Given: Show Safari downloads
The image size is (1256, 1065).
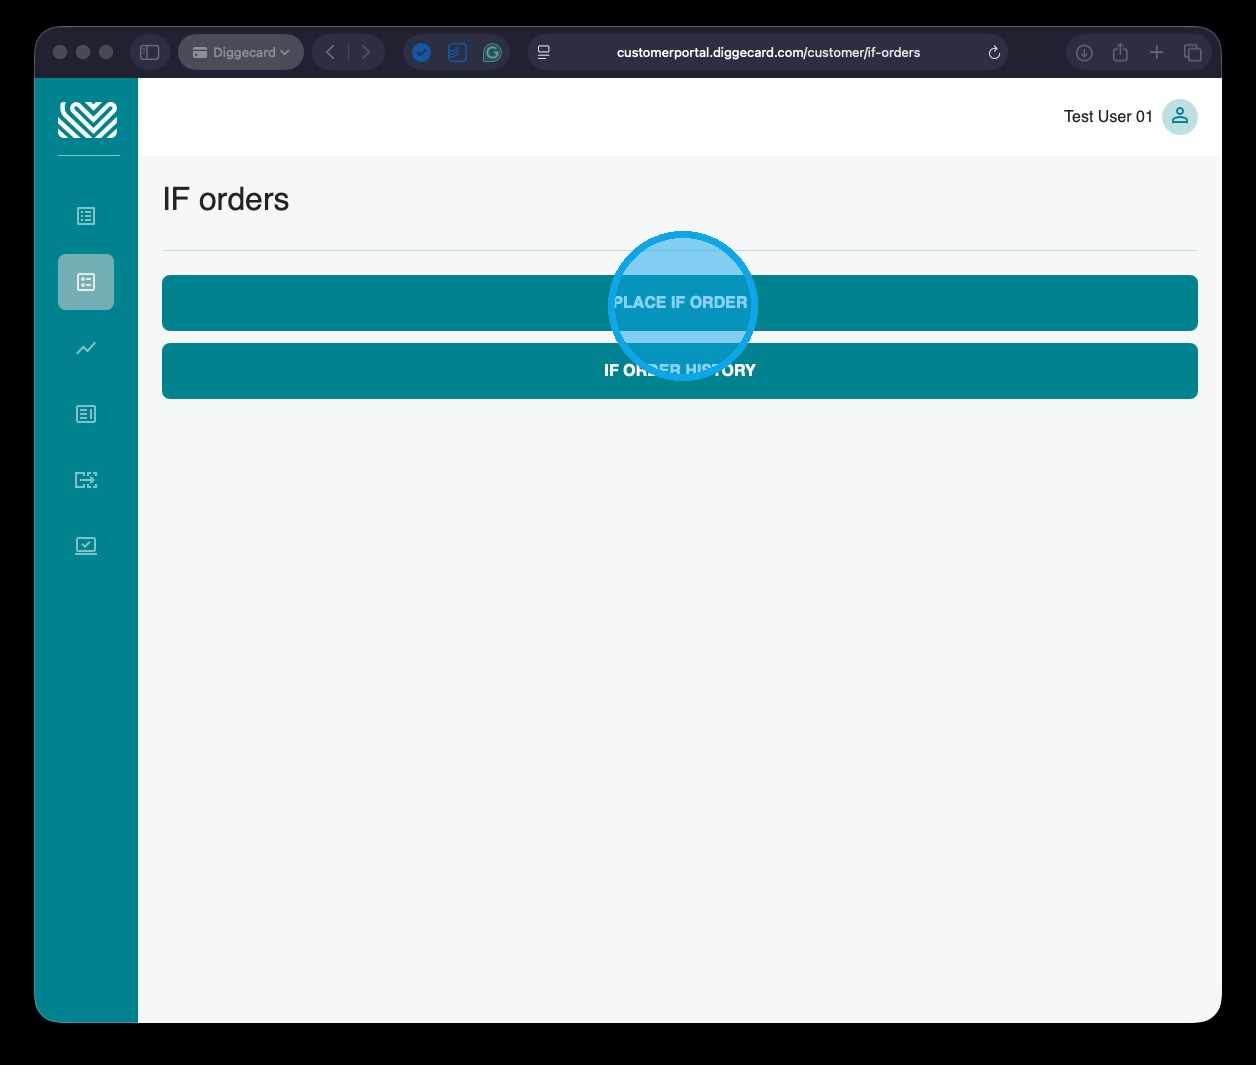Looking at the screenshot, I should pyautogui.click(x=1084, y=53).
